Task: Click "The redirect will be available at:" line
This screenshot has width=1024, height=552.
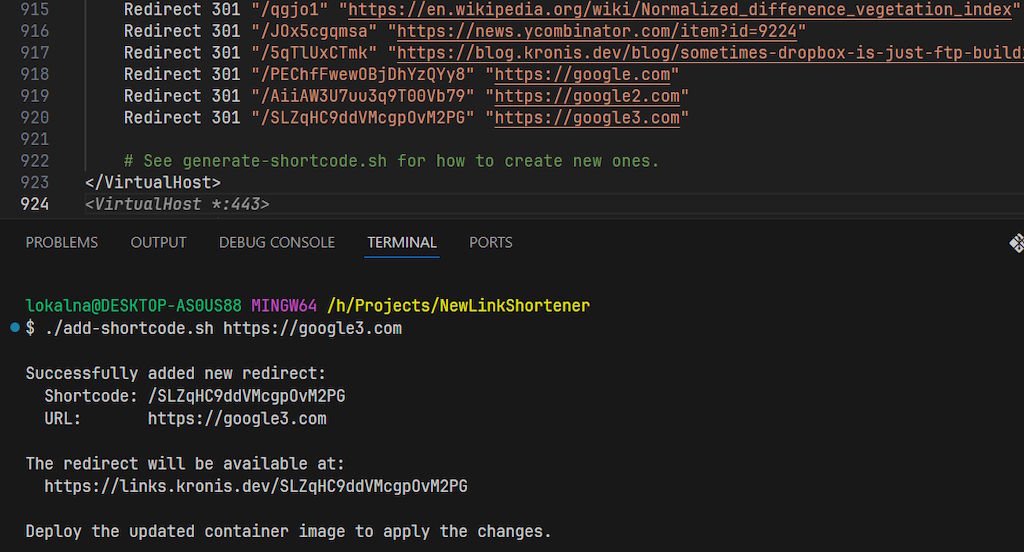Action: [185, 464]
